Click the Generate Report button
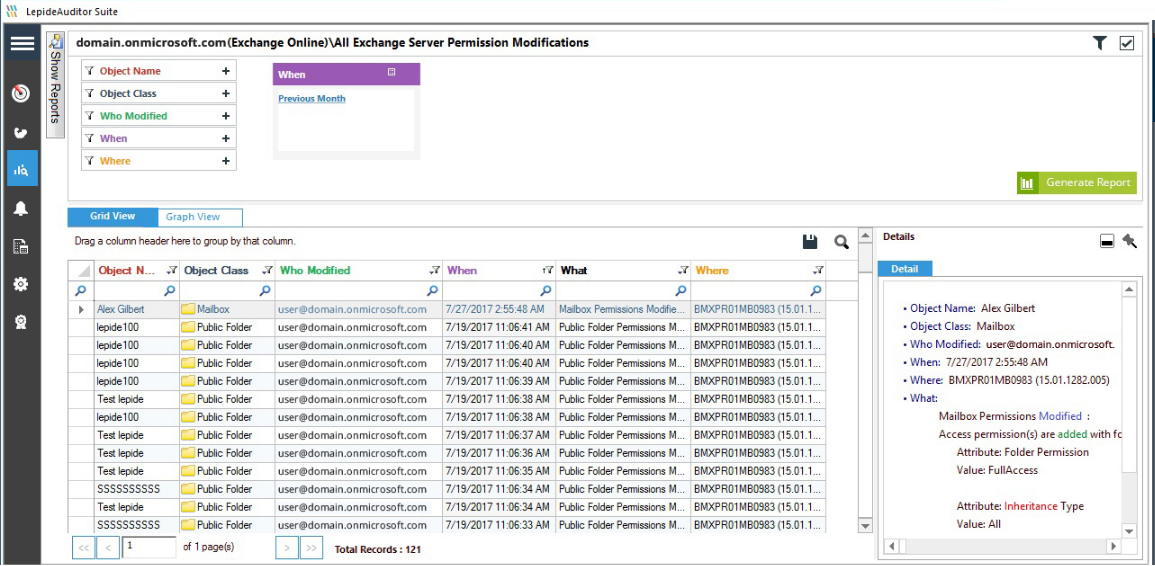Screen dimensions: 1155x566 point(1077,183)
